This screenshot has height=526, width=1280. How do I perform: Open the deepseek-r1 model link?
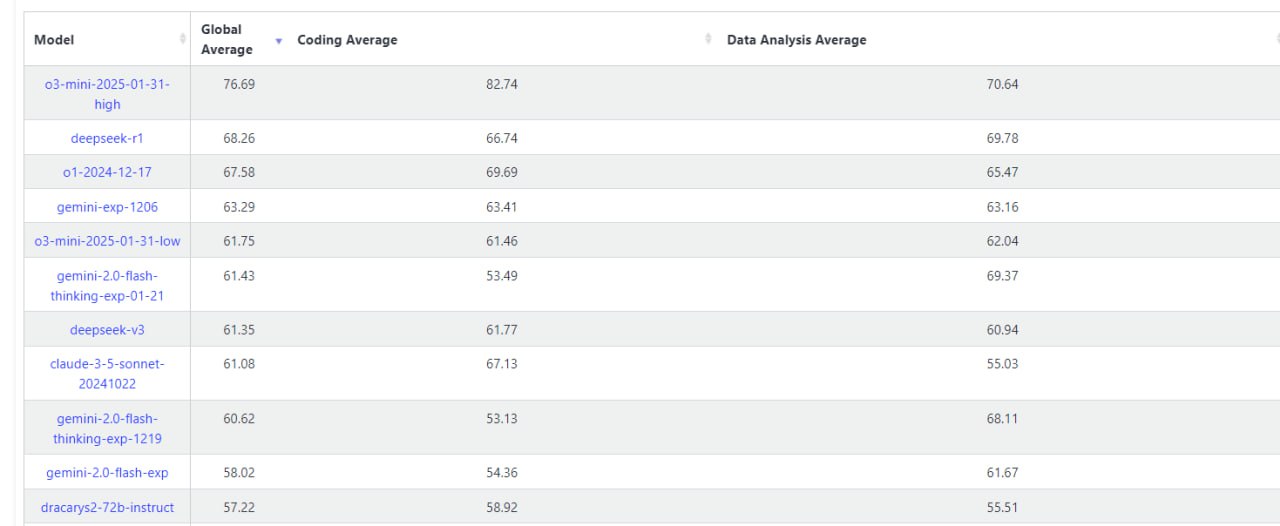point(107,138)
